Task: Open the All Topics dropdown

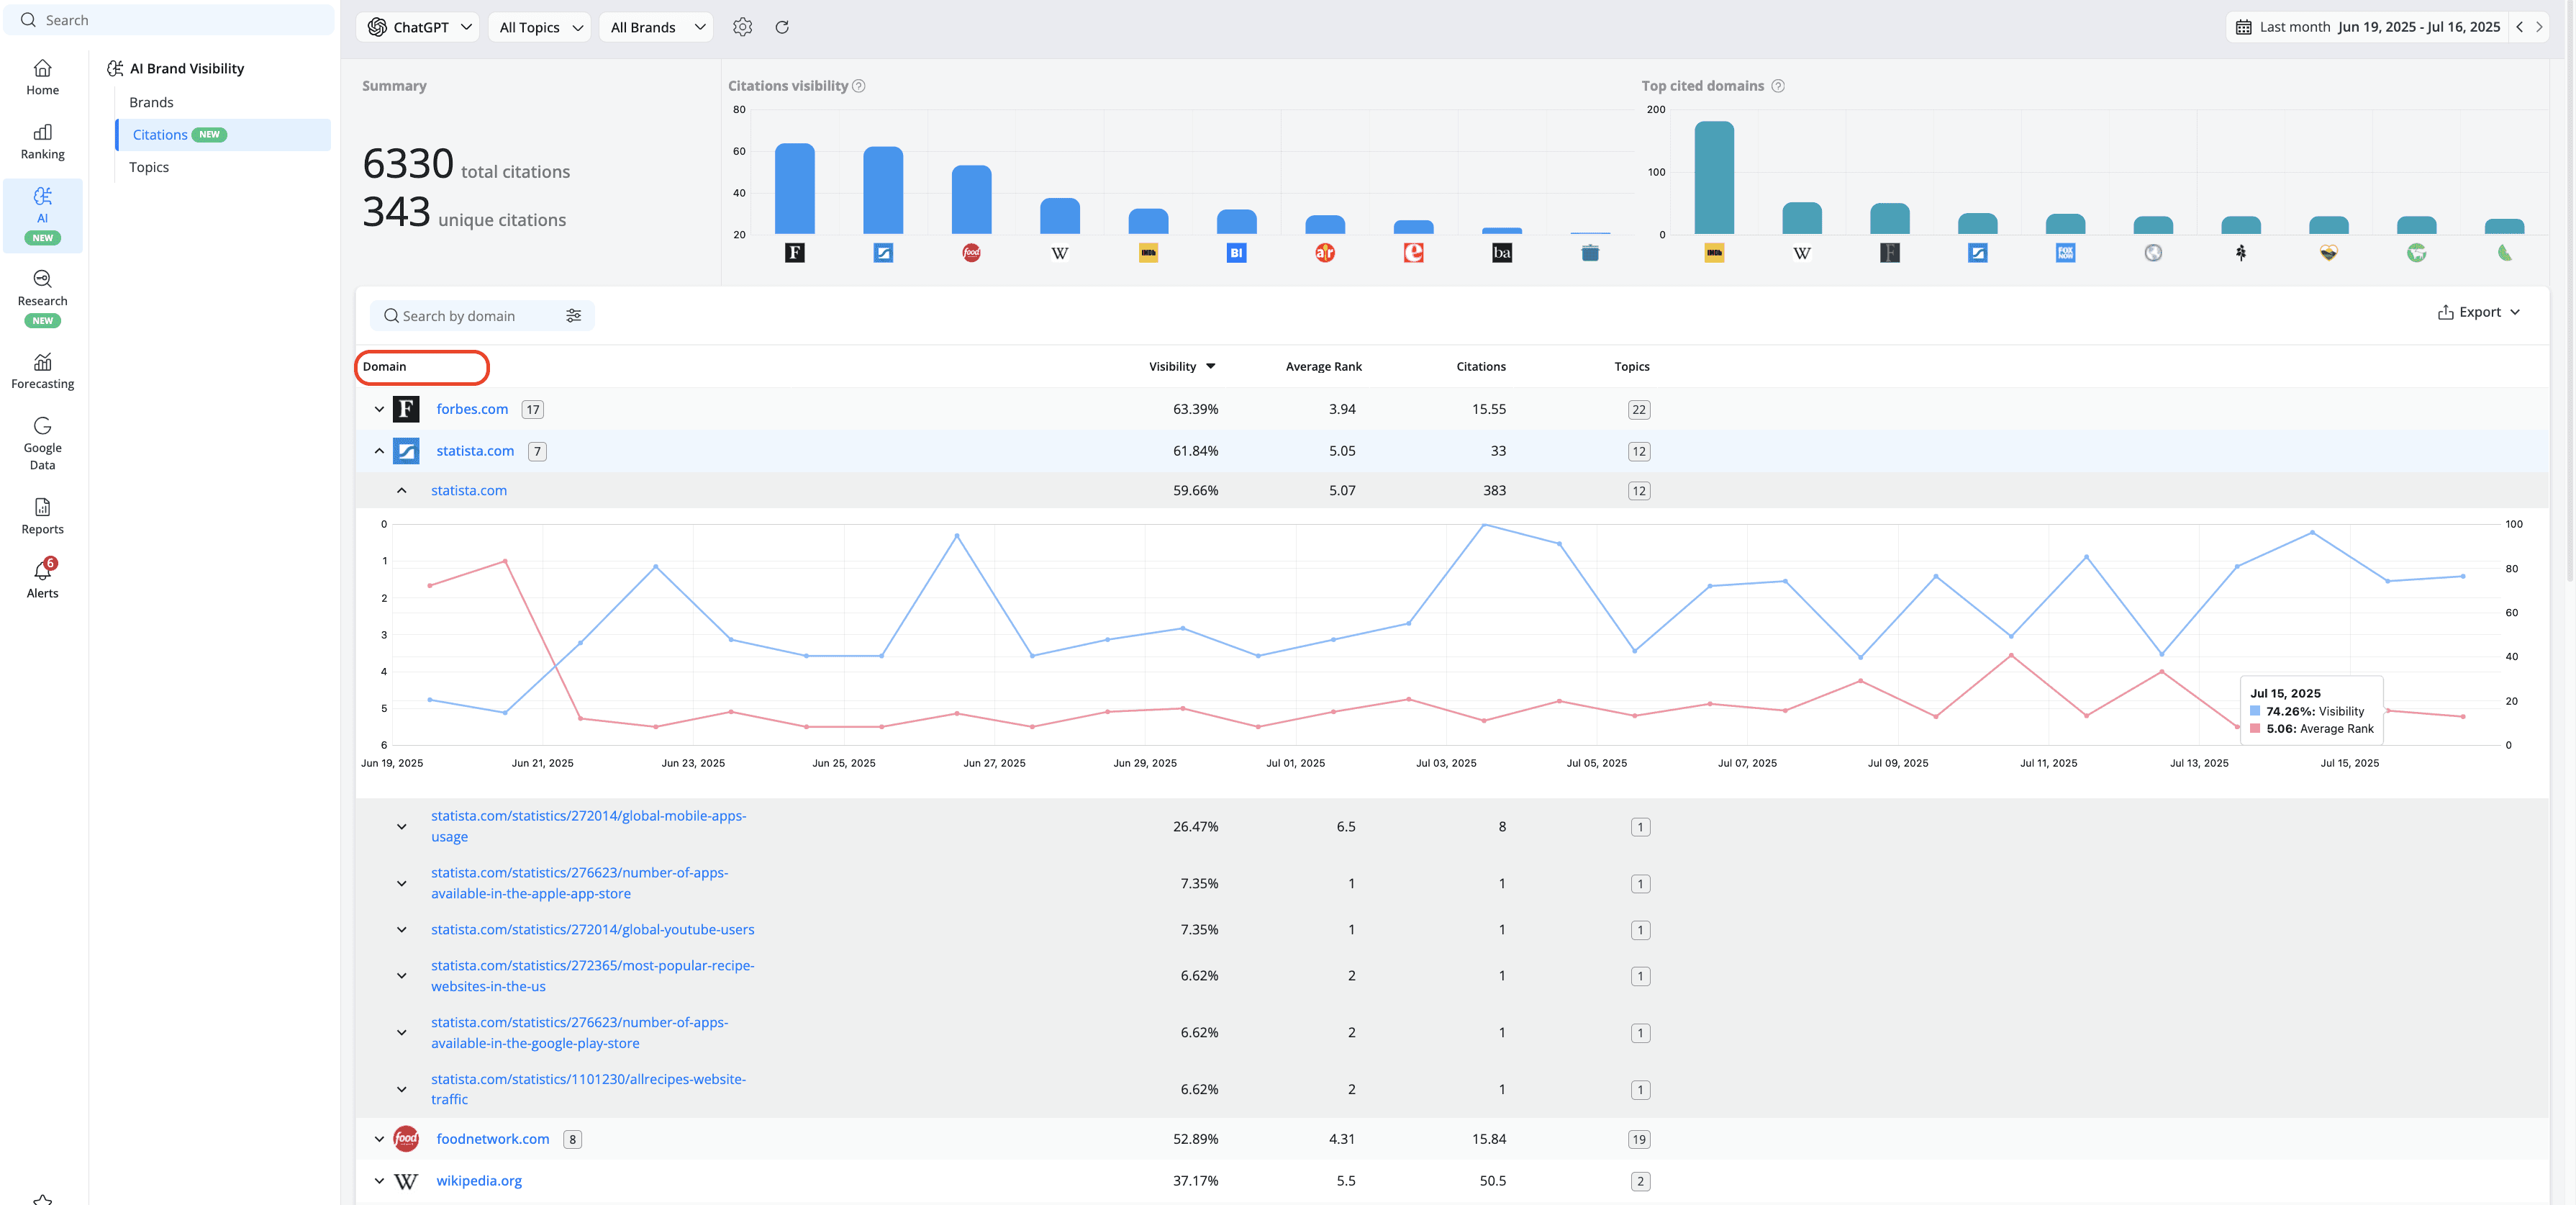Action: click(540, 27)
